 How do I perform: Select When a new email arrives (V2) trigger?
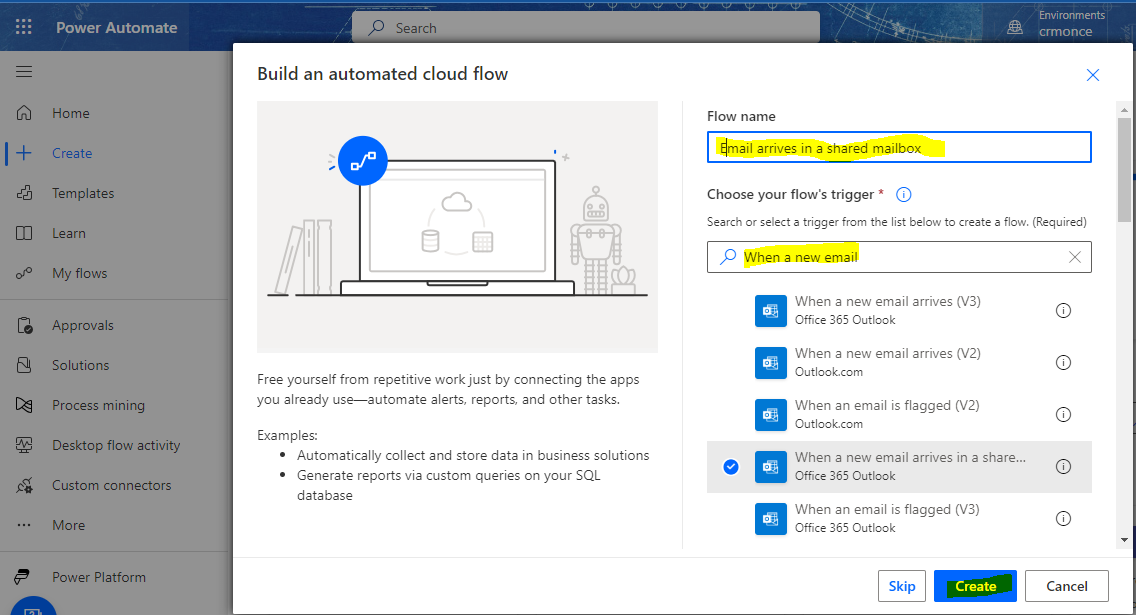pyautogui.click(x=899, y=362)
